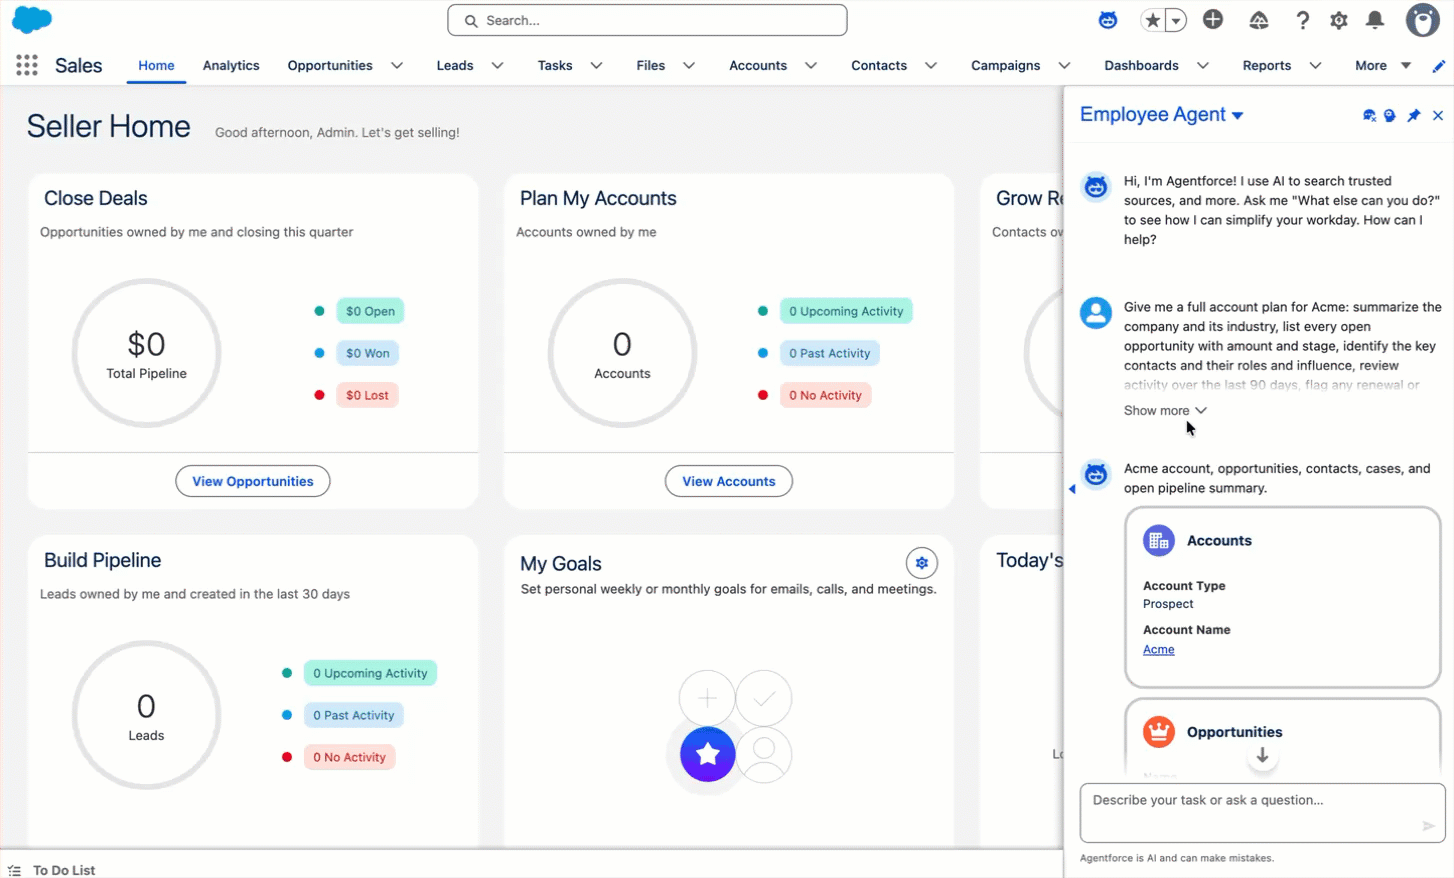Click the View Opportunities button
Viewport: 1454px width, 878px height.
pyautogui.click(x=253, y=481)
